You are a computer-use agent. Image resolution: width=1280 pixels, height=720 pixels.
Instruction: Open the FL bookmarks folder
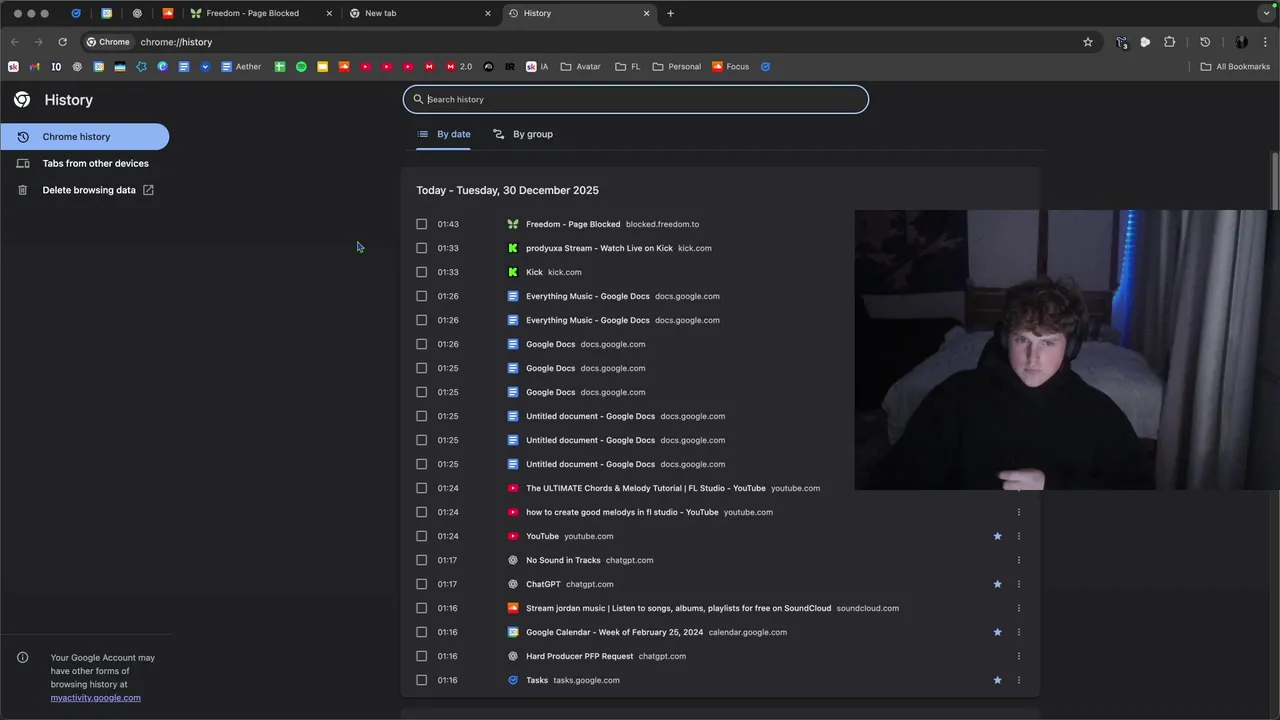627,67
